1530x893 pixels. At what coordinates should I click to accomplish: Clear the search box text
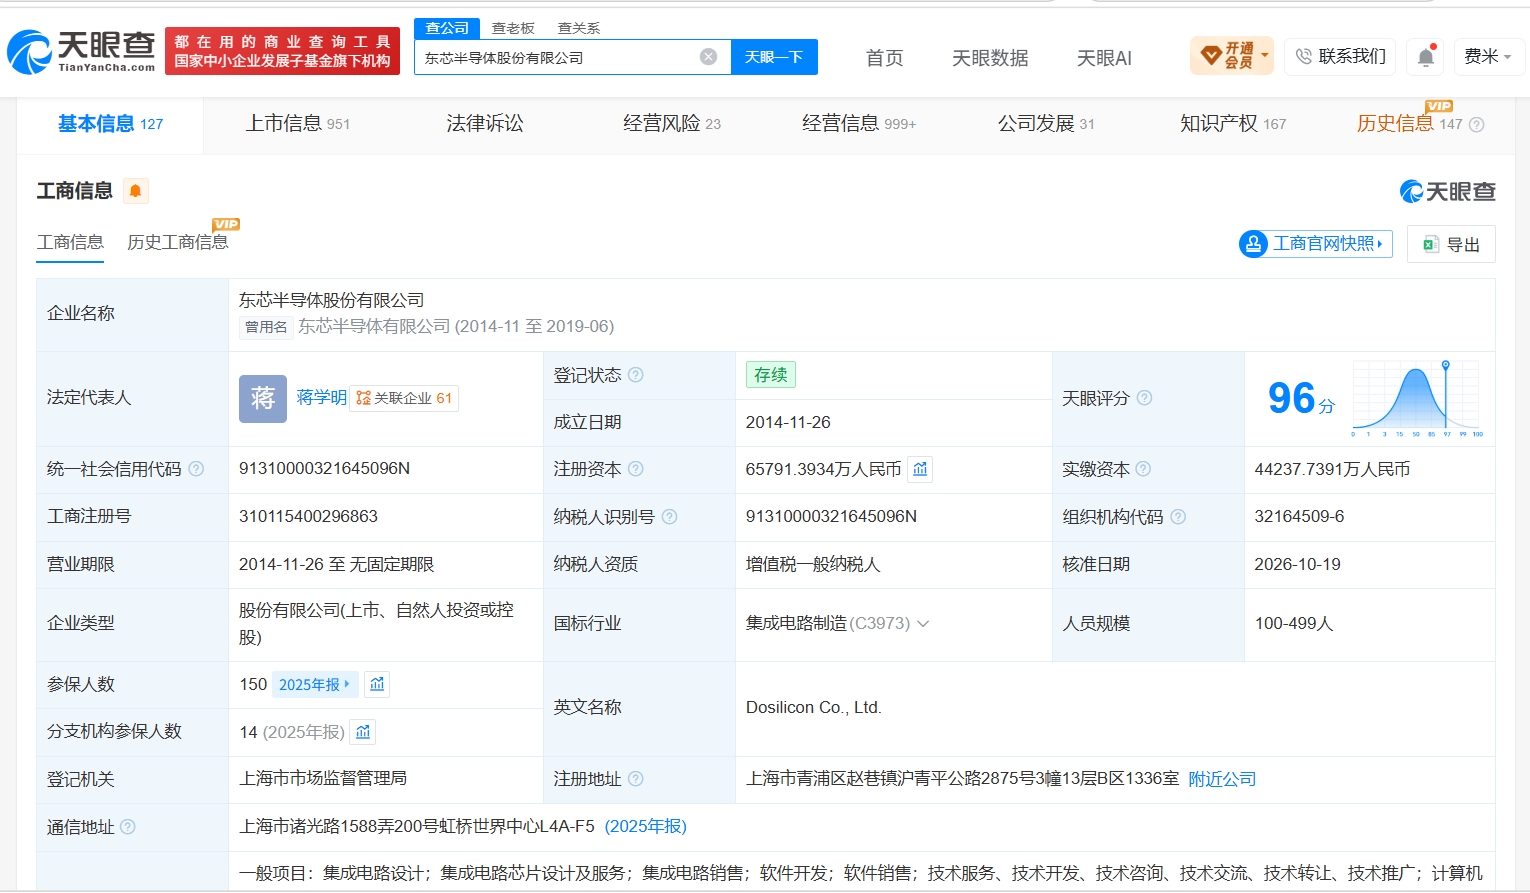coord(708,57)
